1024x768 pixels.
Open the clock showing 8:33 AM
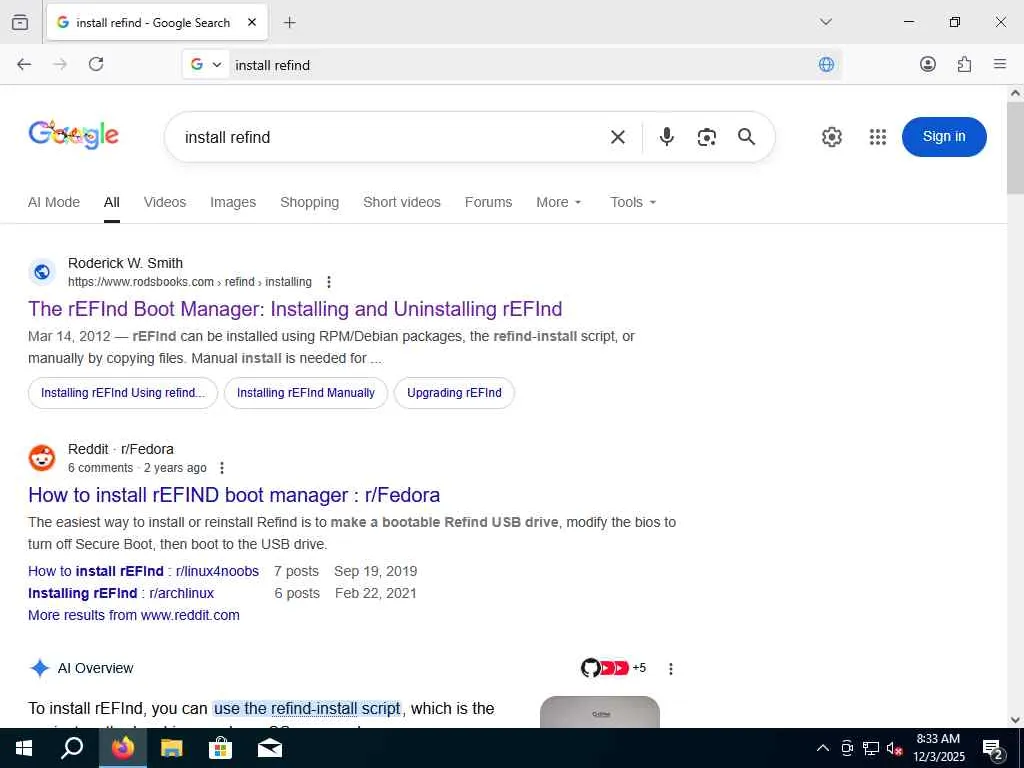938,748
